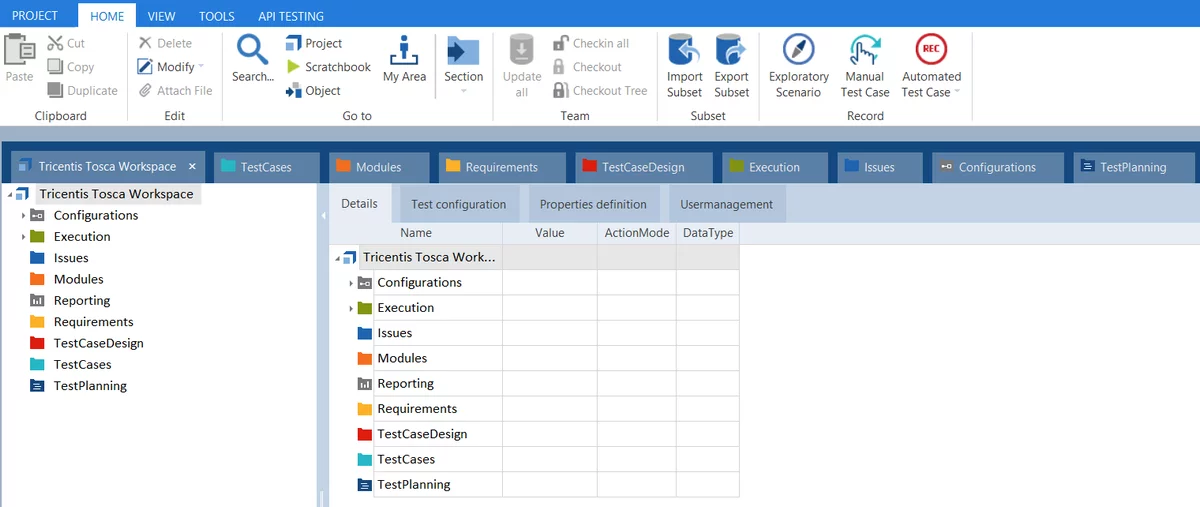Click the Checkin all lock icon

pyautogui.click(x=561, y=43)
